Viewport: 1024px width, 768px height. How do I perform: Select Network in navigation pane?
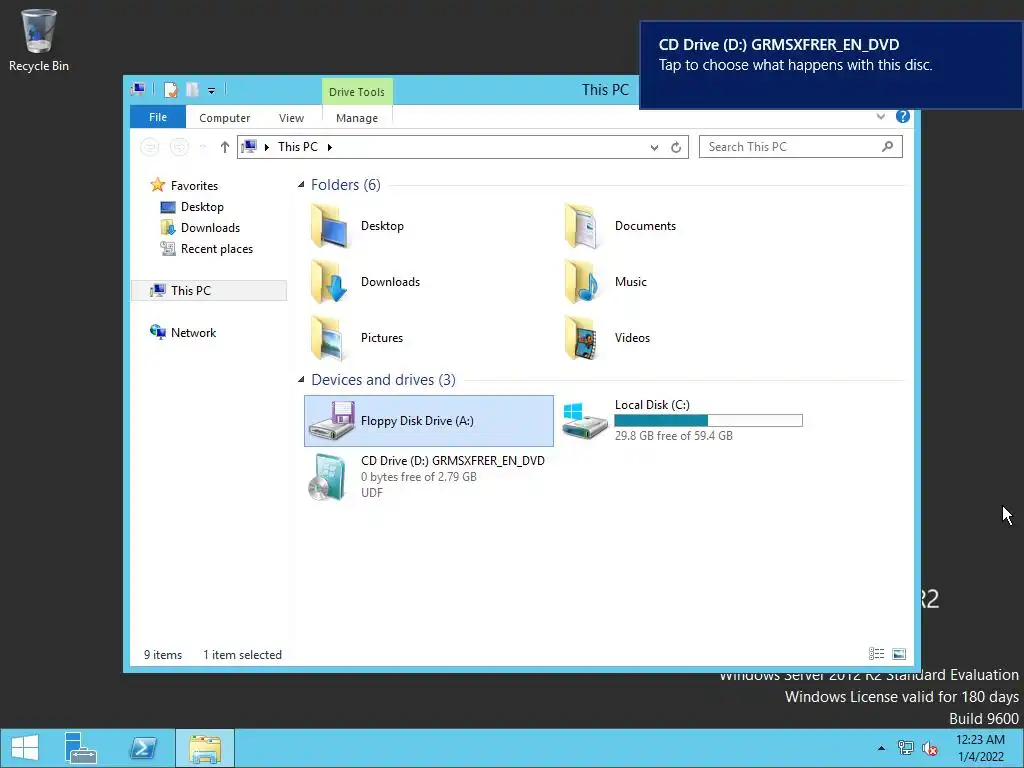tap(193, 332)
